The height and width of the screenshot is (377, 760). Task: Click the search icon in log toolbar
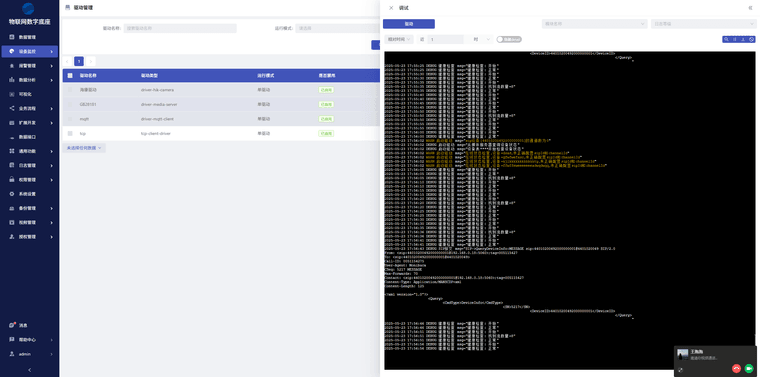point(726,39)
